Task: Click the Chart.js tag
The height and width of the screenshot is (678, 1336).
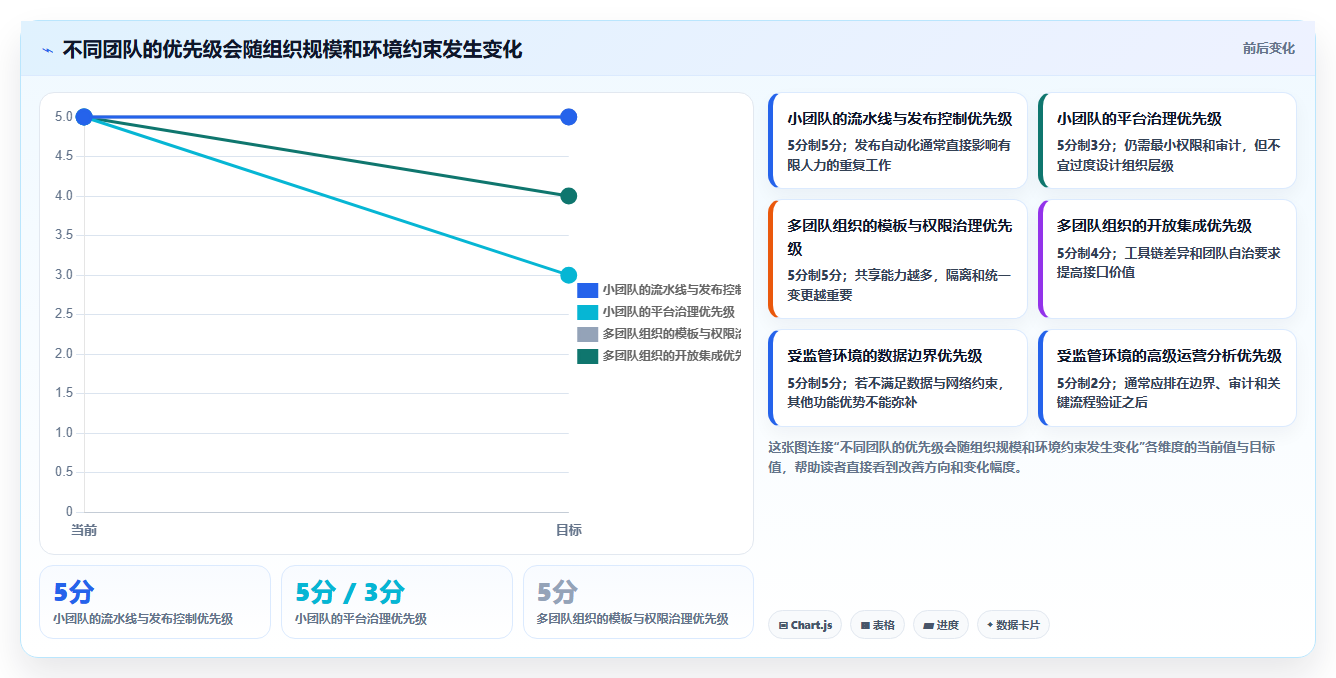Action: coord(805,625)
